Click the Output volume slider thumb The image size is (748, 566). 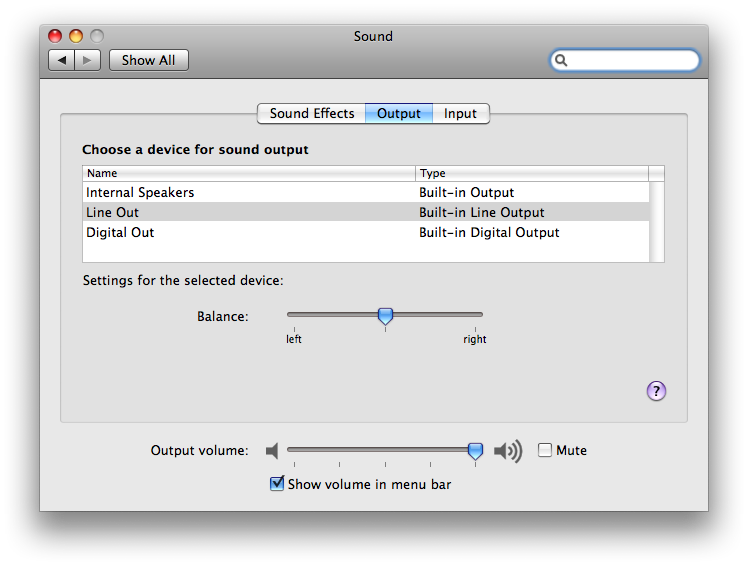[x=475, y=451]
